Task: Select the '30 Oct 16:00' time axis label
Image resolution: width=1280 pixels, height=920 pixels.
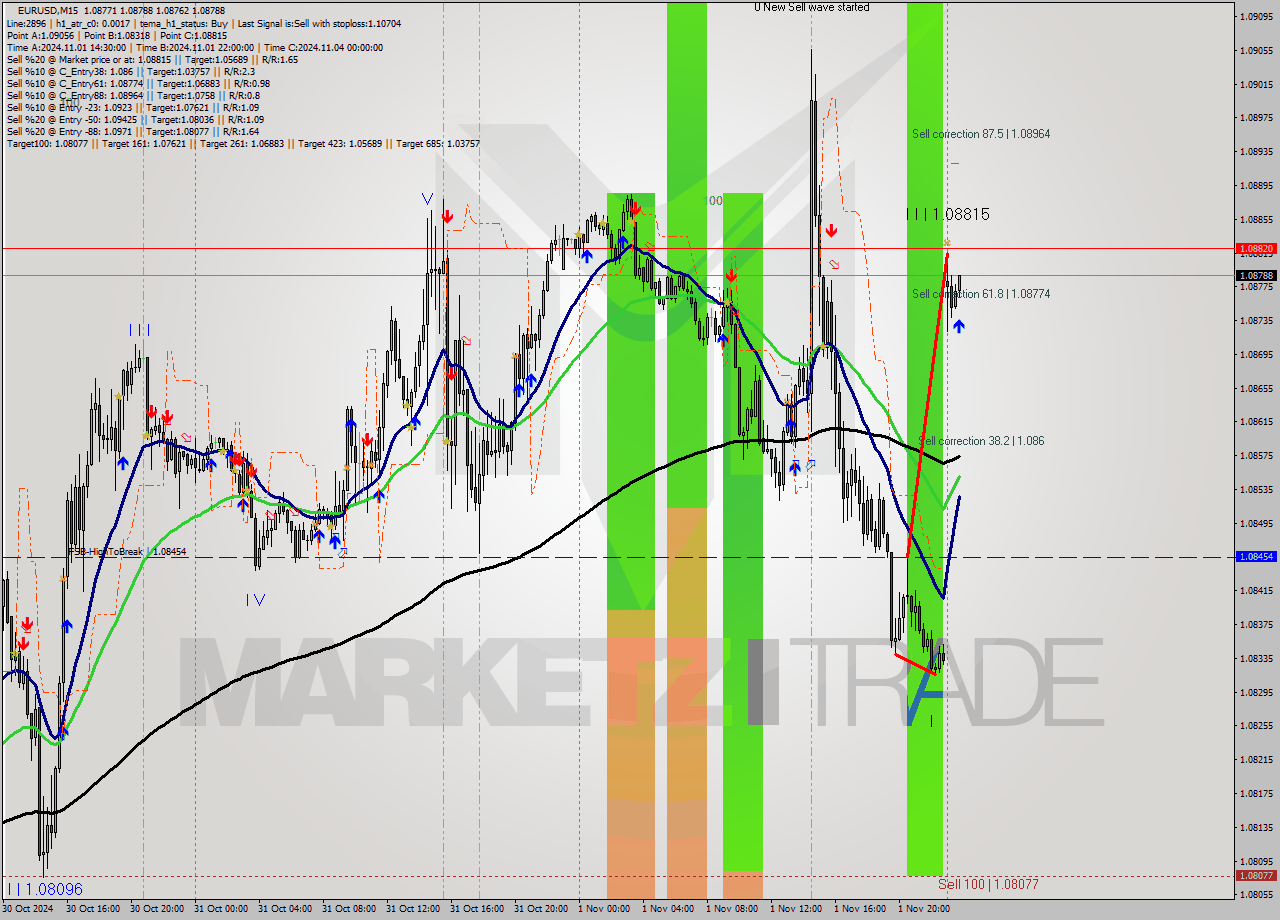Action: pos(93,909)
